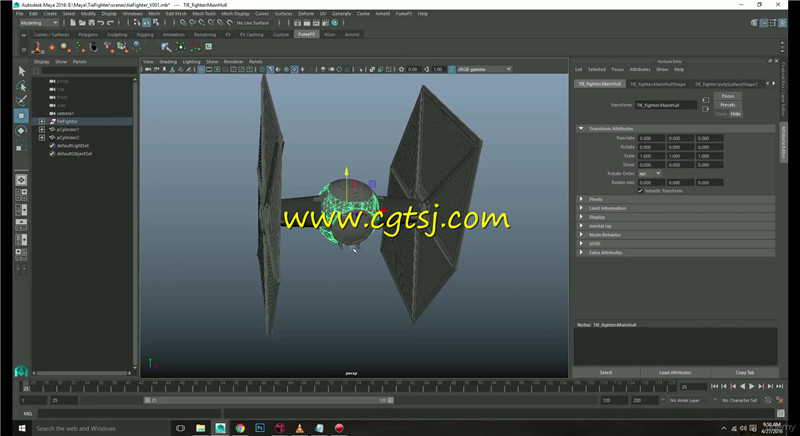Click Select button at panel bottom
800x436 pixels.
click(x=606, y=373)
